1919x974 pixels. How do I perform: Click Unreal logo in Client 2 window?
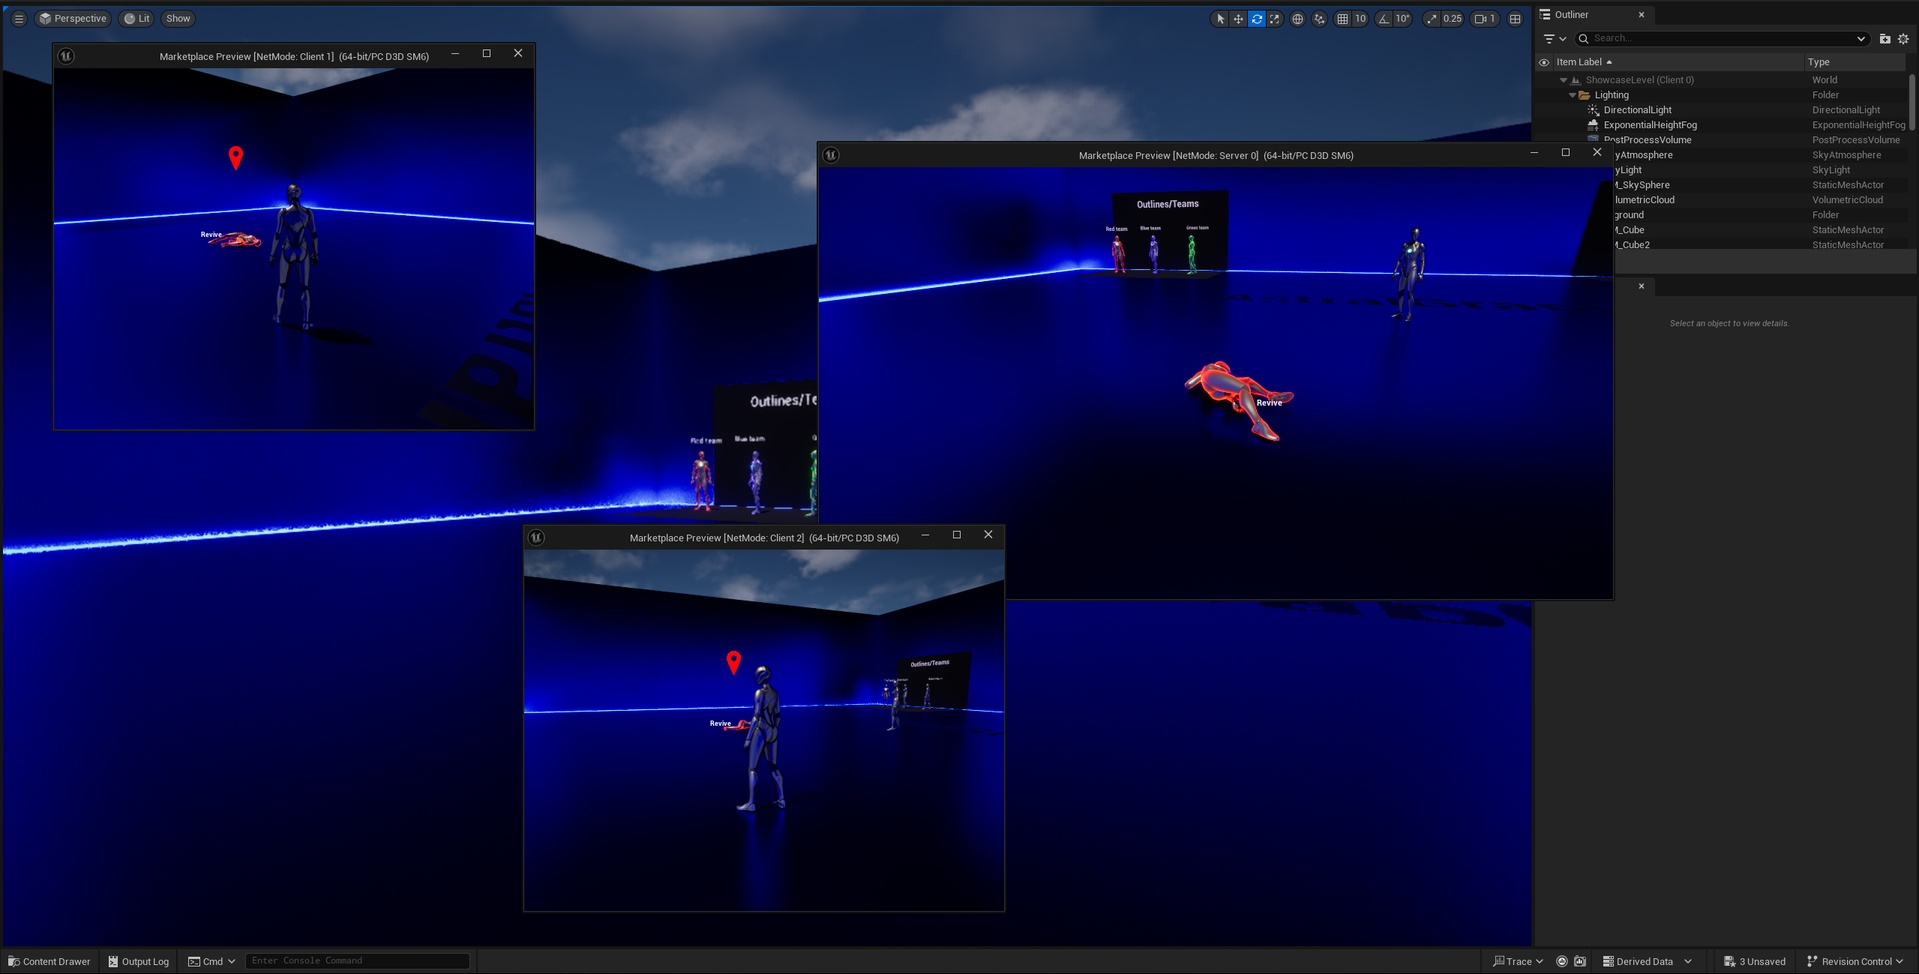[x=536, y=537]
